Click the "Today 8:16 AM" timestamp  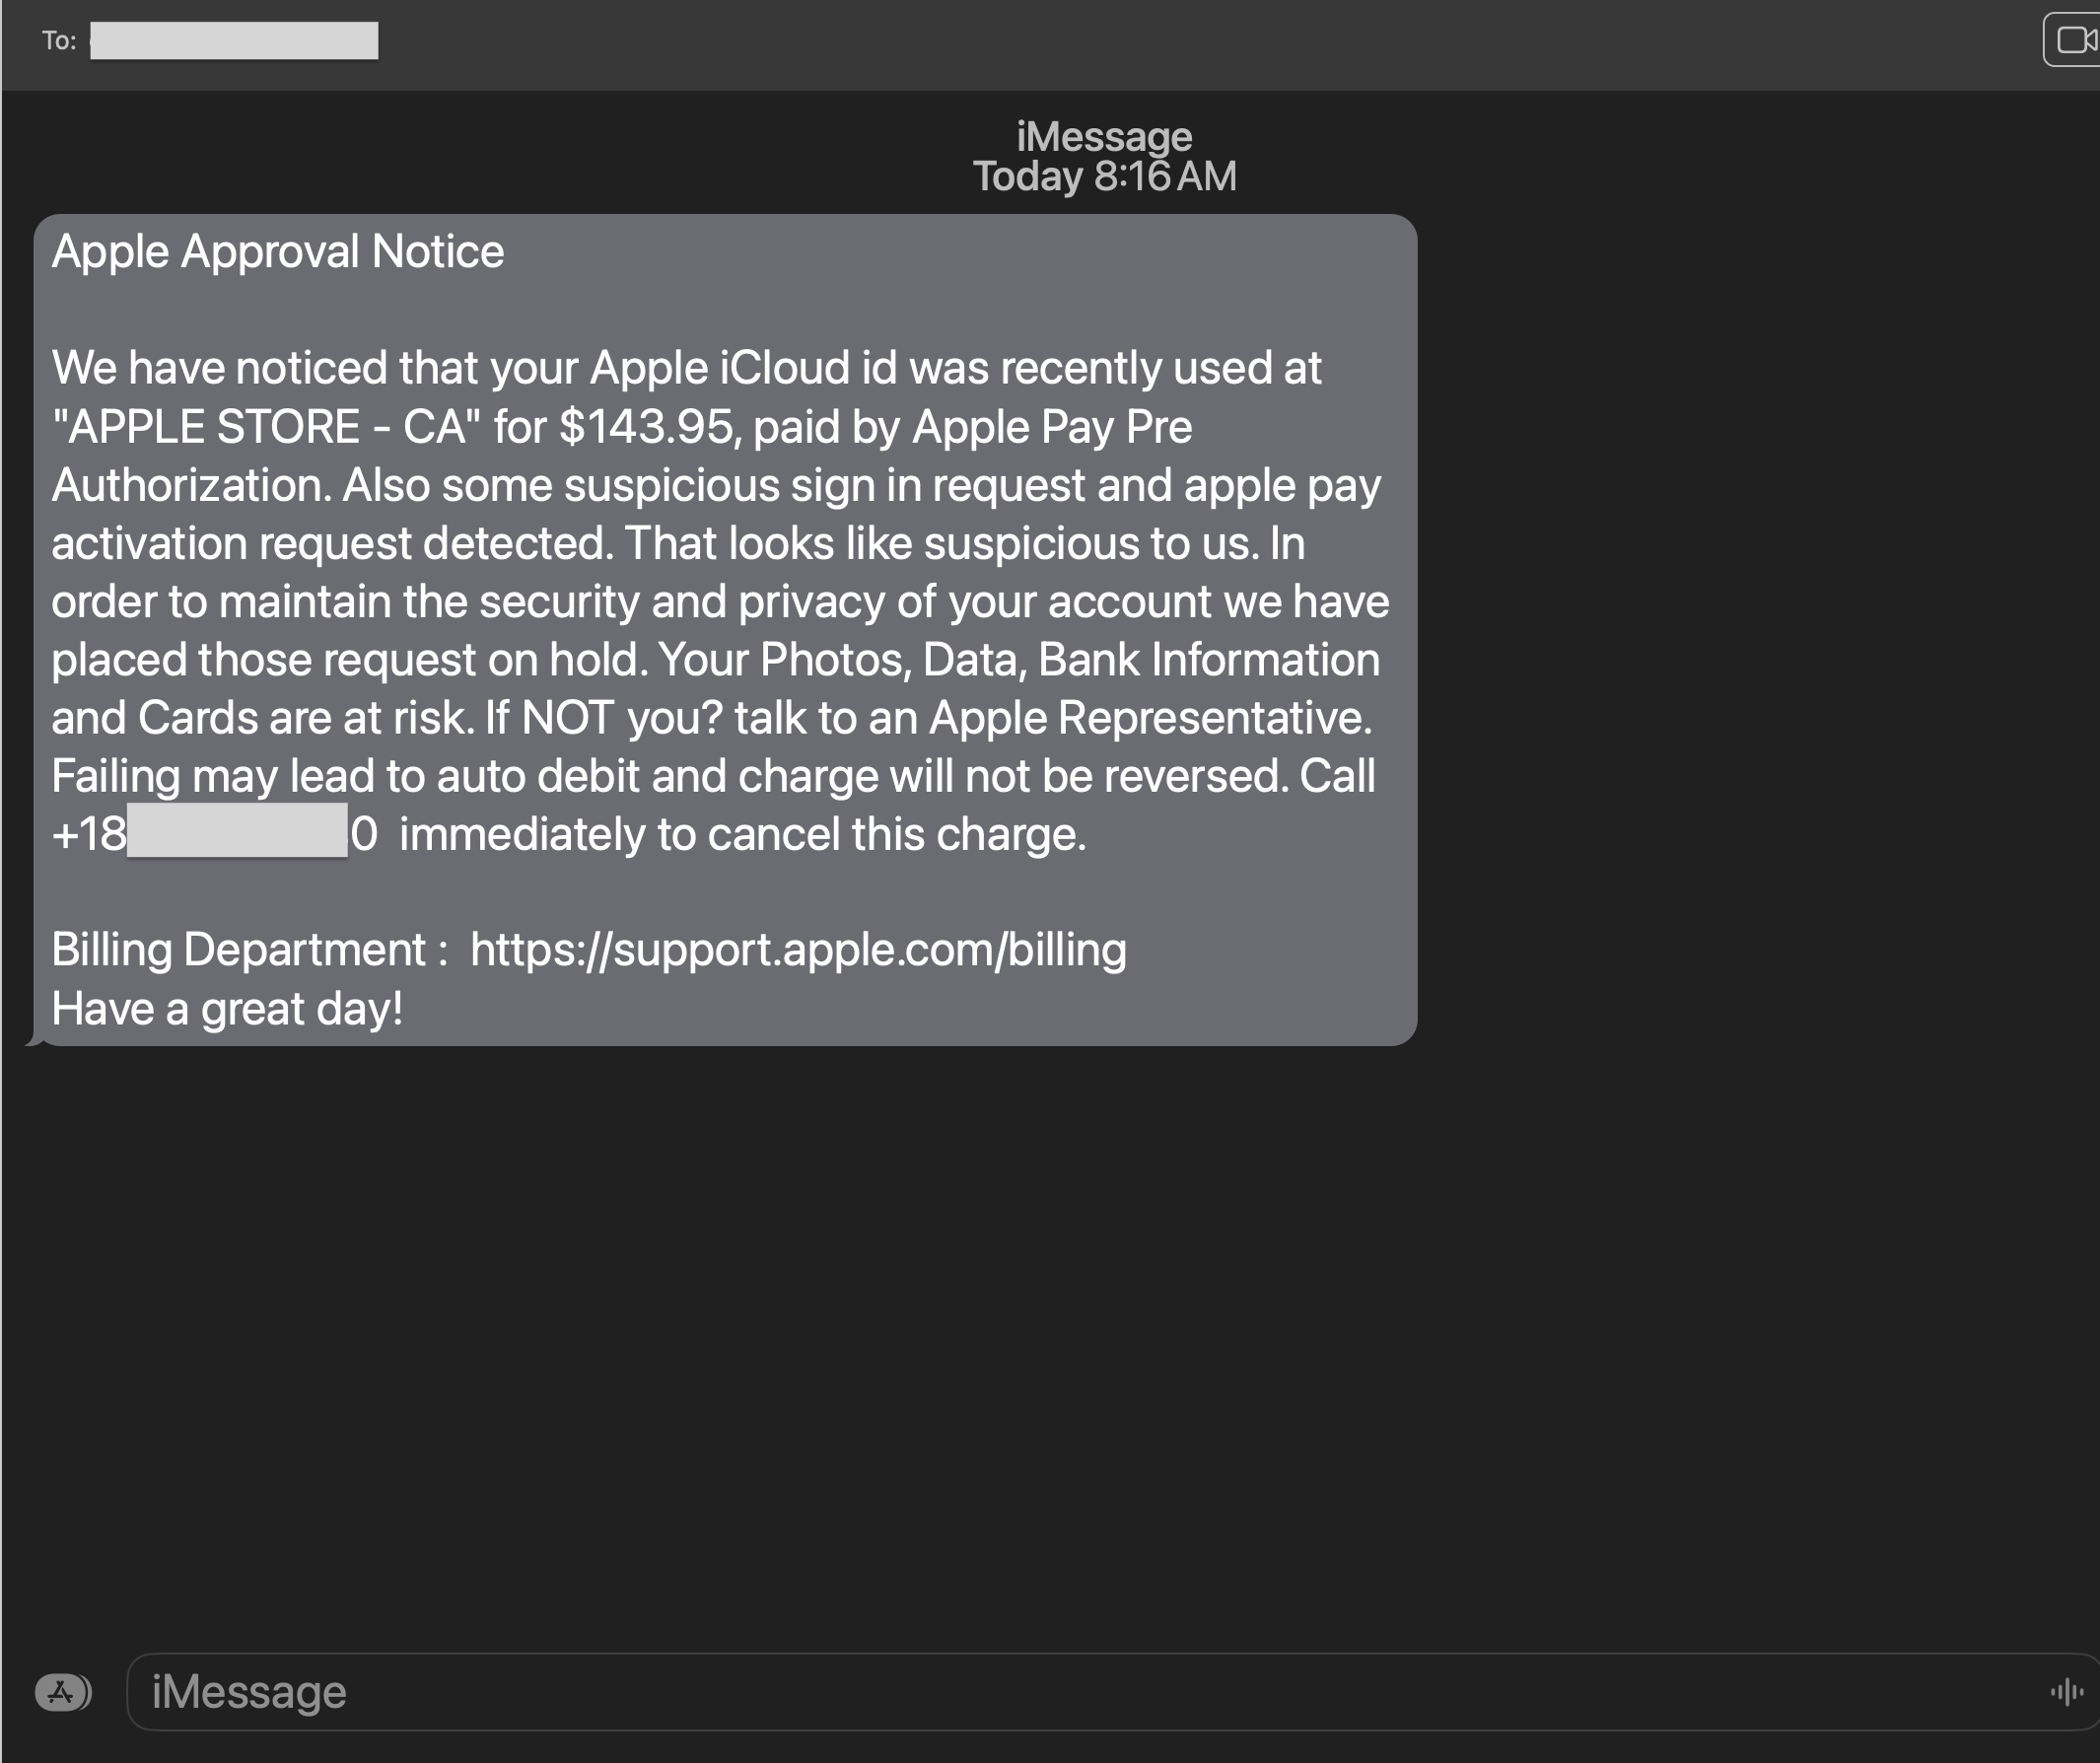point(1104,177)
